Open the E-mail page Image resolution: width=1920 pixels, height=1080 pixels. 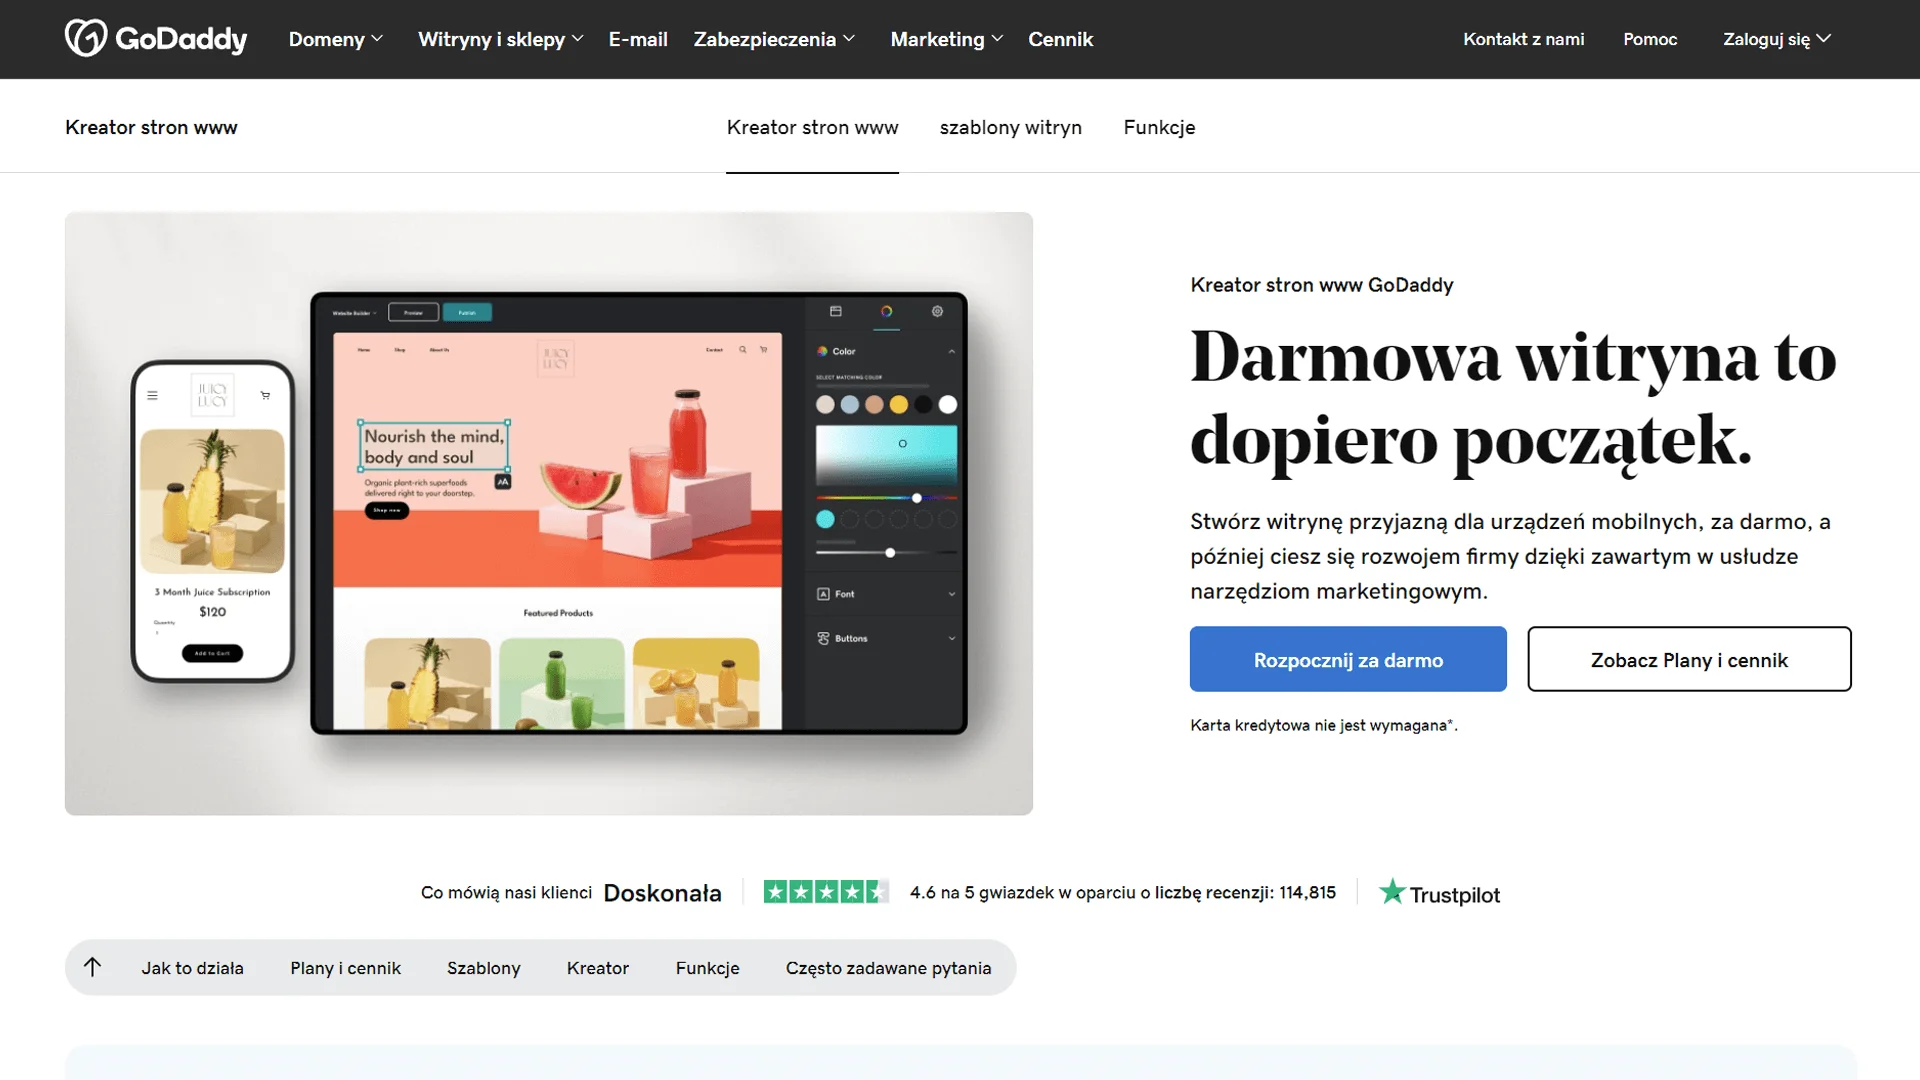click(x=638, y=39)
